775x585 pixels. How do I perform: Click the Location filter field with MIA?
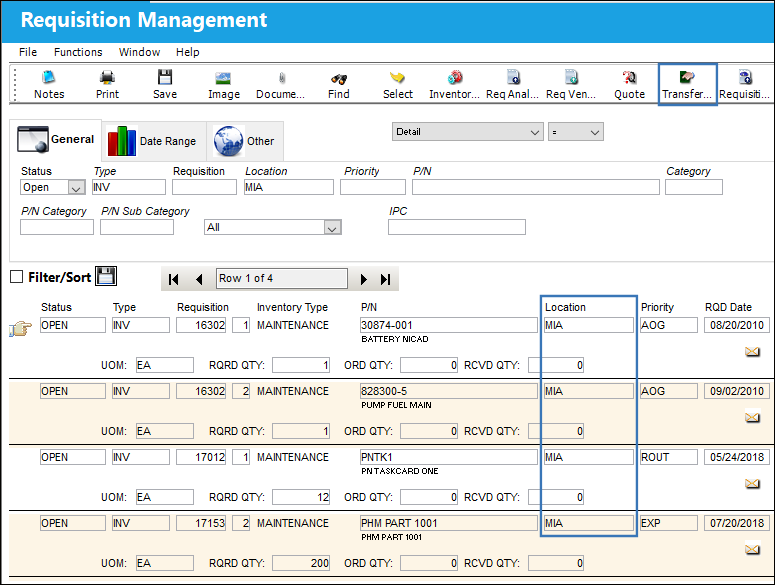pyautogui.click(x=289, y=187)
